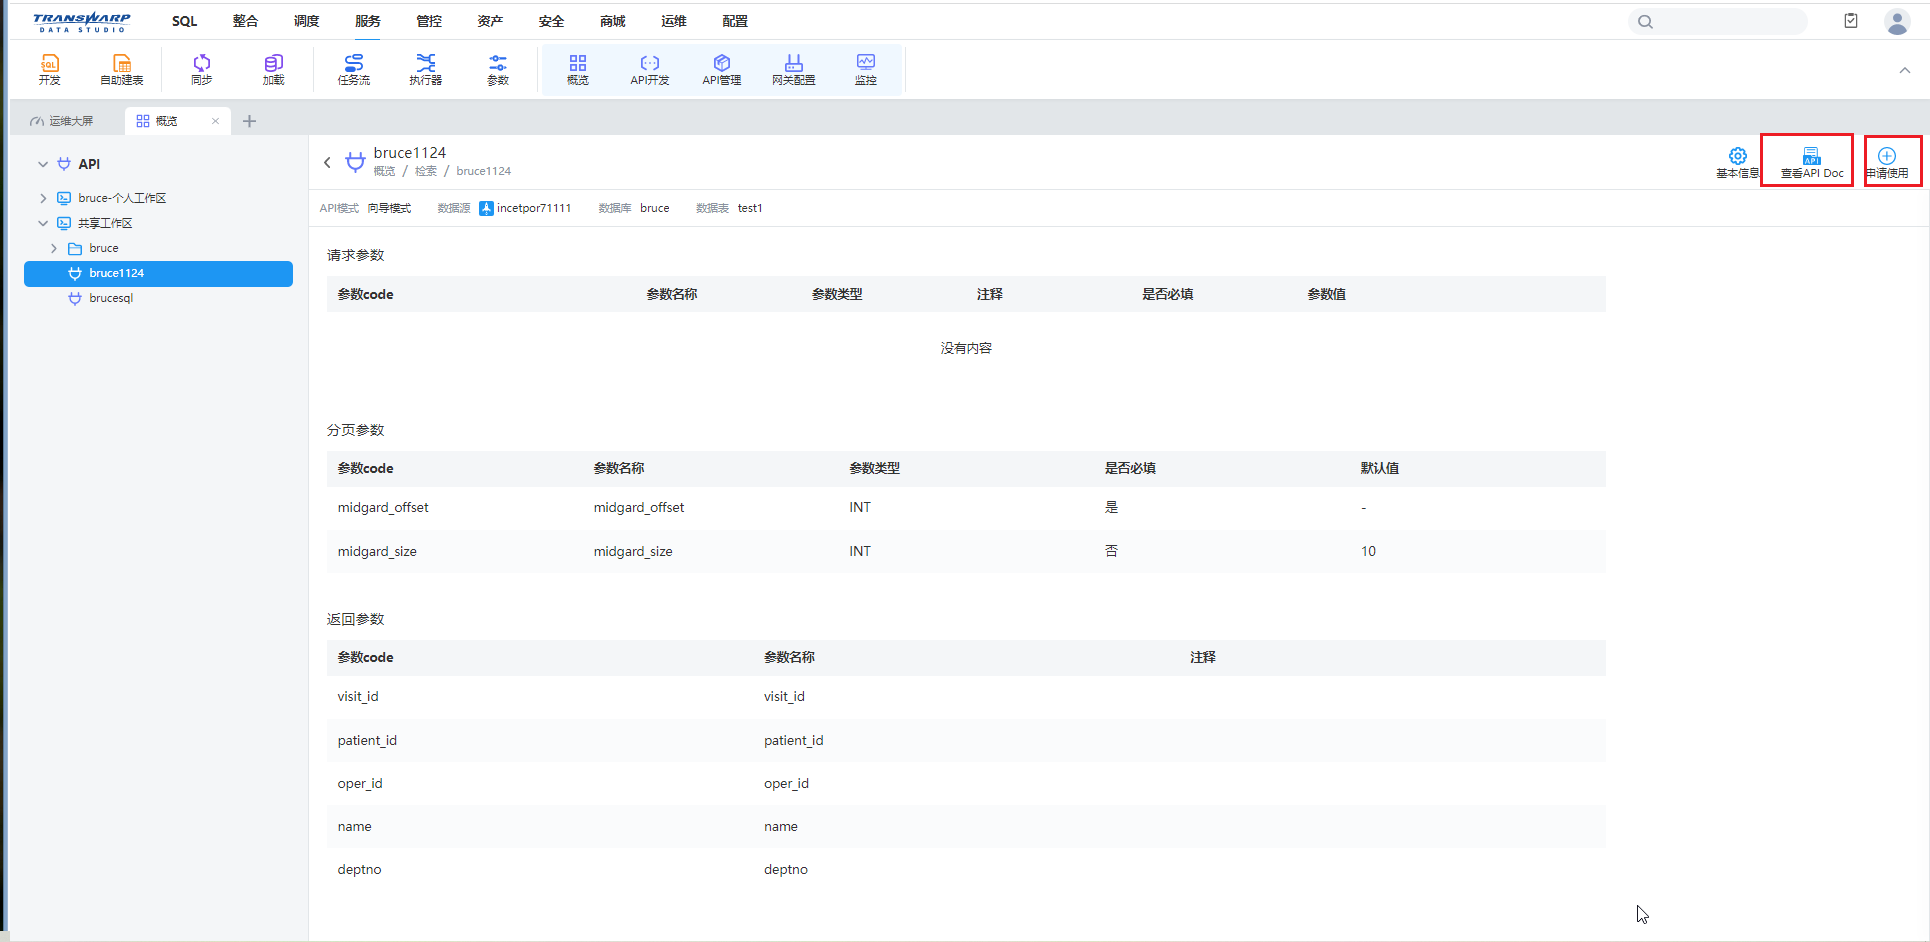
Task: Click the 自助建表 toolbar icon
Action: 122,69
